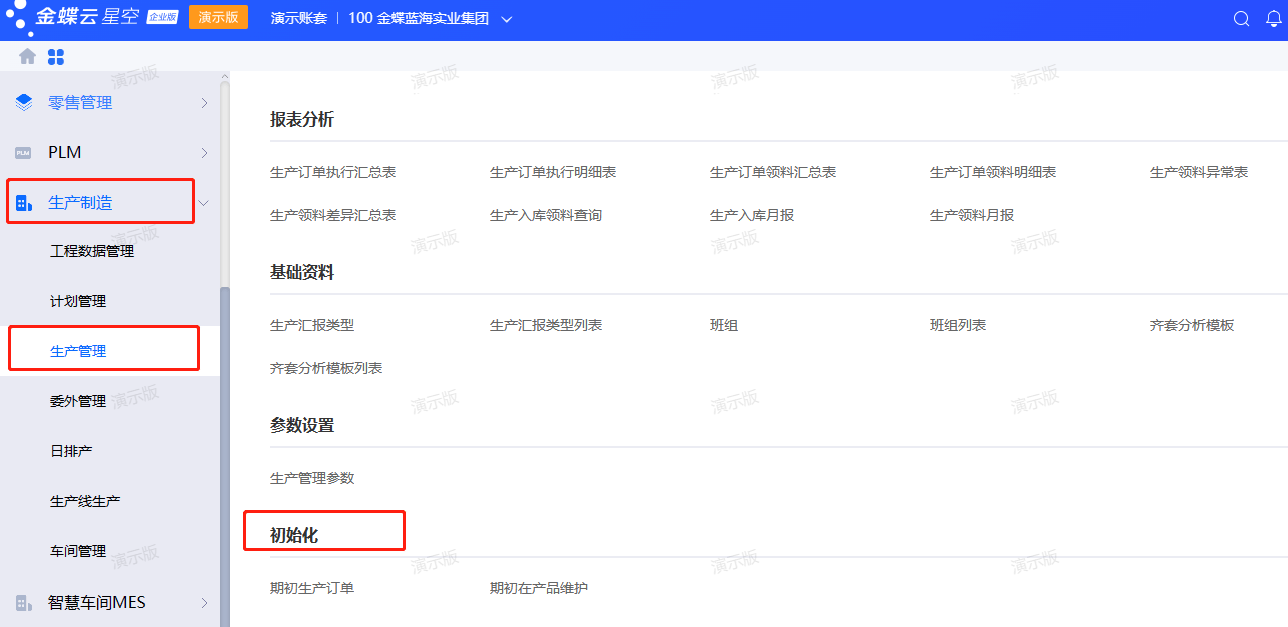Open 车间管理 from the sidebar
This screenshot has height=627, width=1288.
click(80, 551)
